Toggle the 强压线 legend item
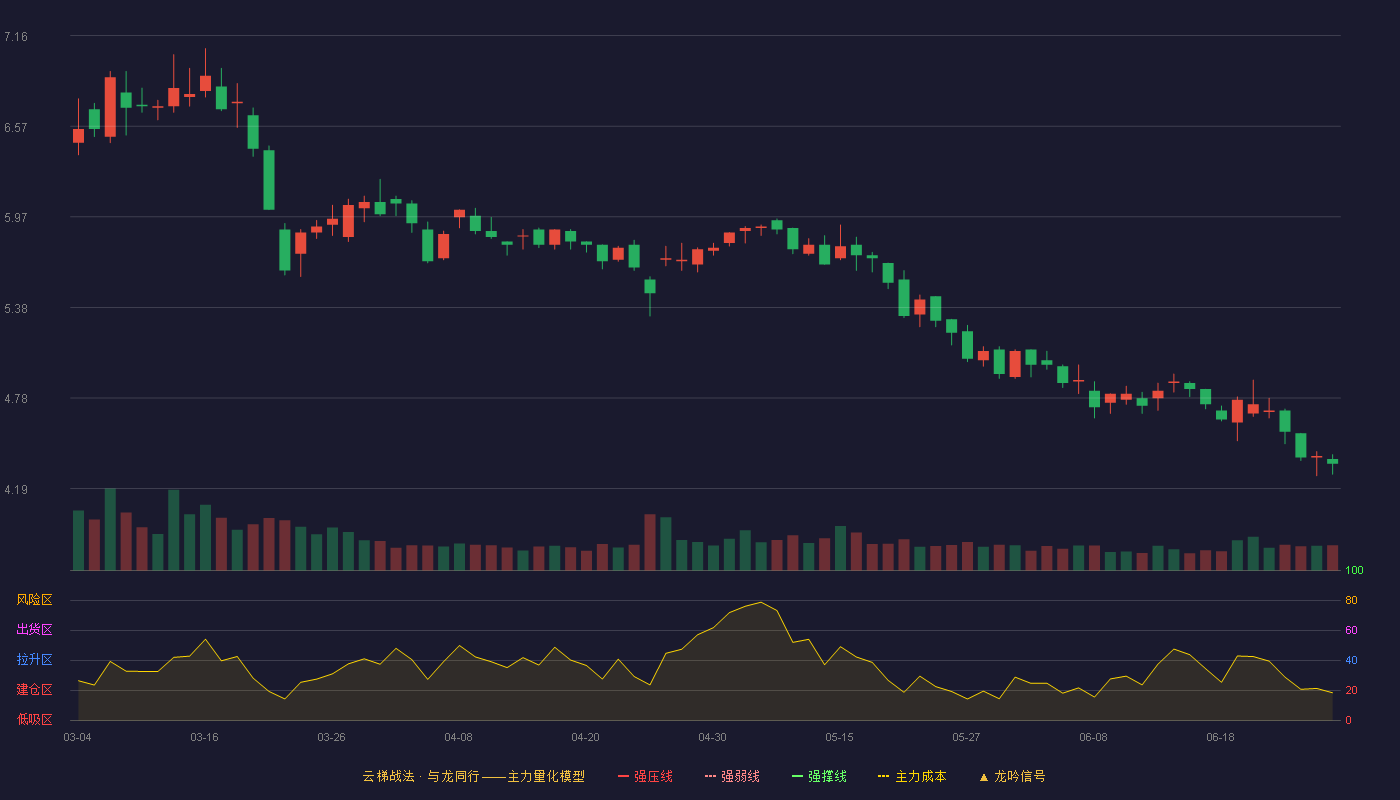Viewport: 1400px width, 800px height. point(645,776)
